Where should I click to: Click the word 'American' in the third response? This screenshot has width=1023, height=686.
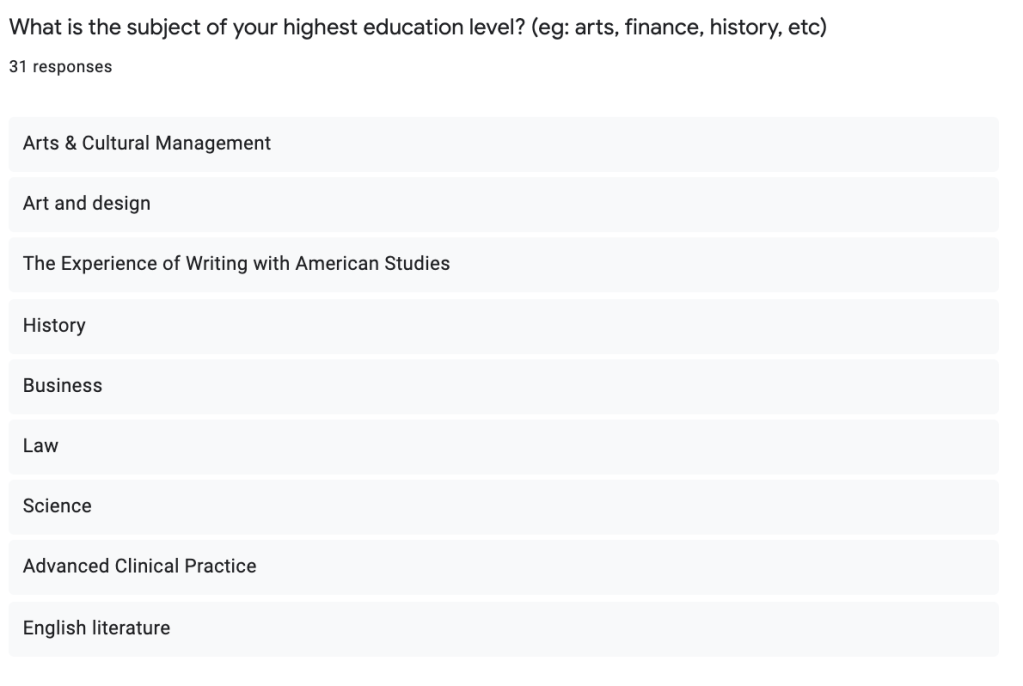point(337,264)
